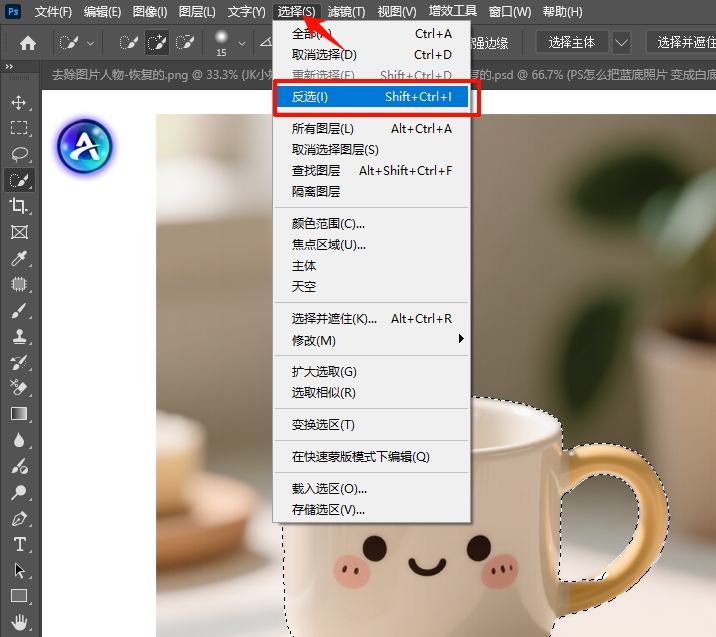Choose Similar (选取相似) menu entry
This screenshot has height=637, width=716.
372,393
